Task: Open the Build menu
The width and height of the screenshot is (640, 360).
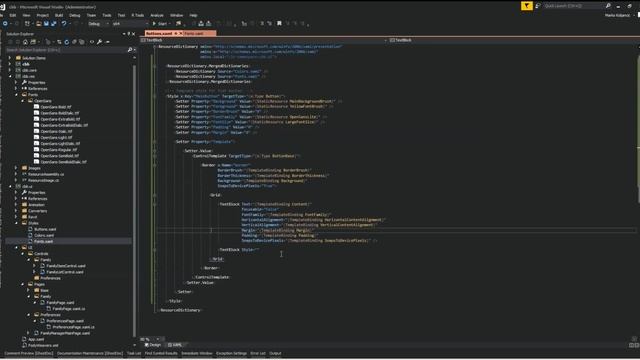Action: (x=59, y=15)
